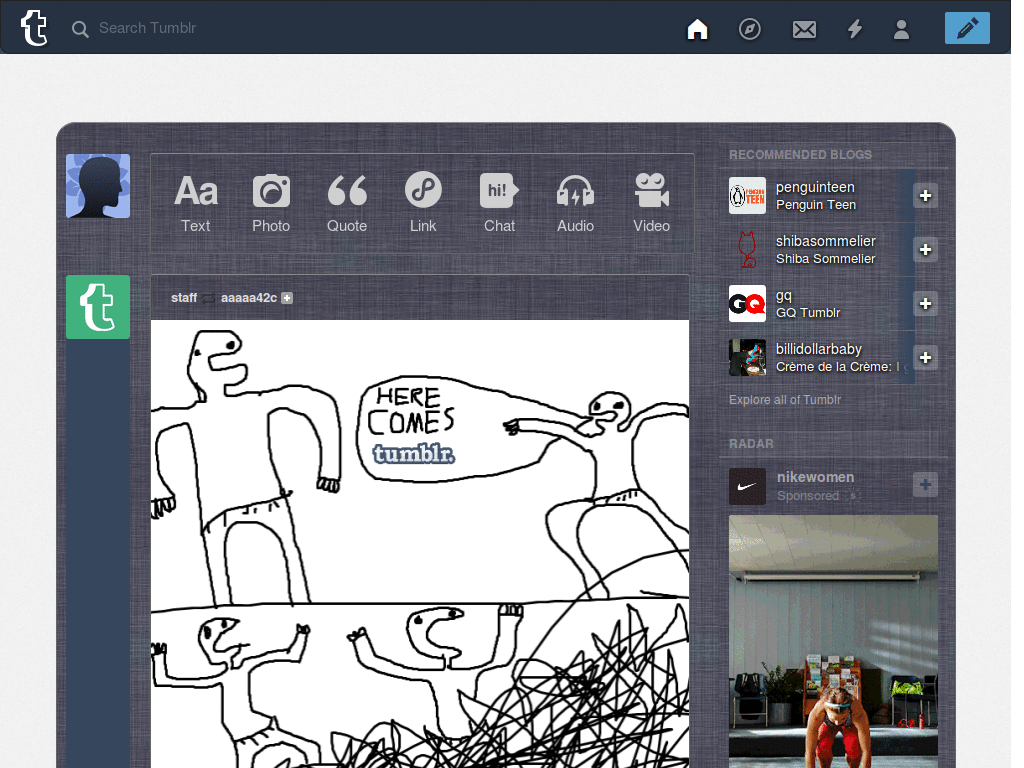Open the account person icon
Screen dimensions: 1024x768
[901, 29]
